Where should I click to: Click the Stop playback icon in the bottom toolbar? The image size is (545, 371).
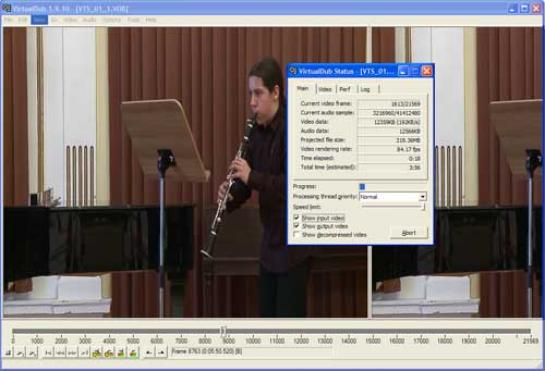point(8,353)
